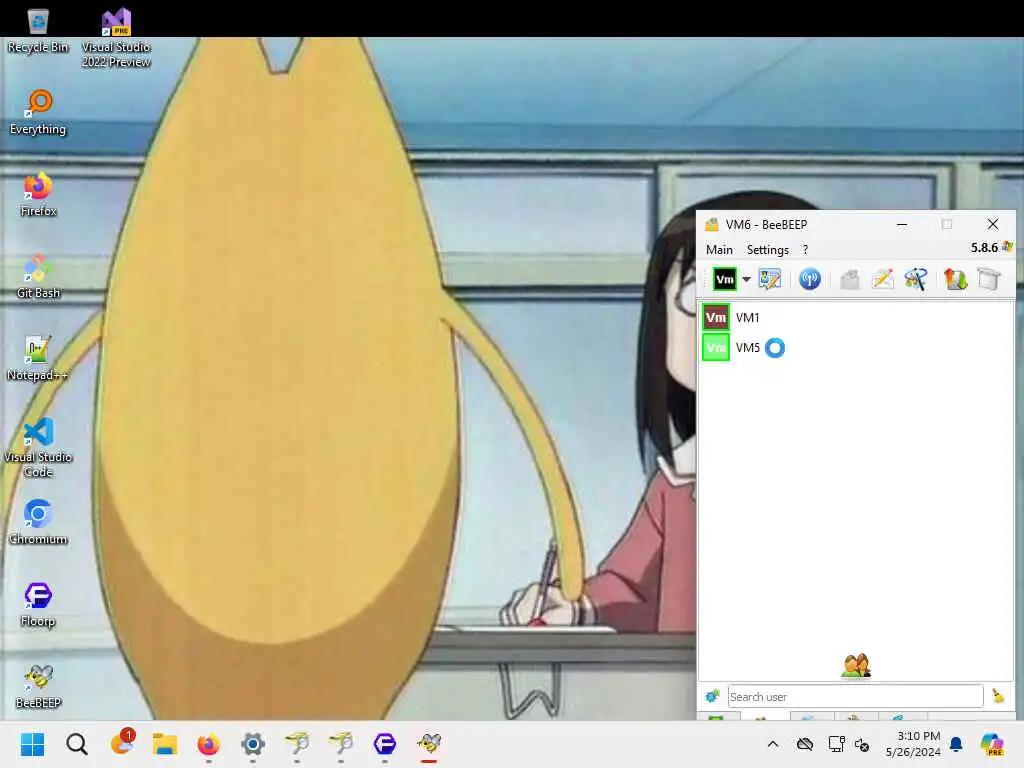This screenshot has height=768, width=1024.
Task: Open taskbar Search magnifier
Action: point(76,744)
